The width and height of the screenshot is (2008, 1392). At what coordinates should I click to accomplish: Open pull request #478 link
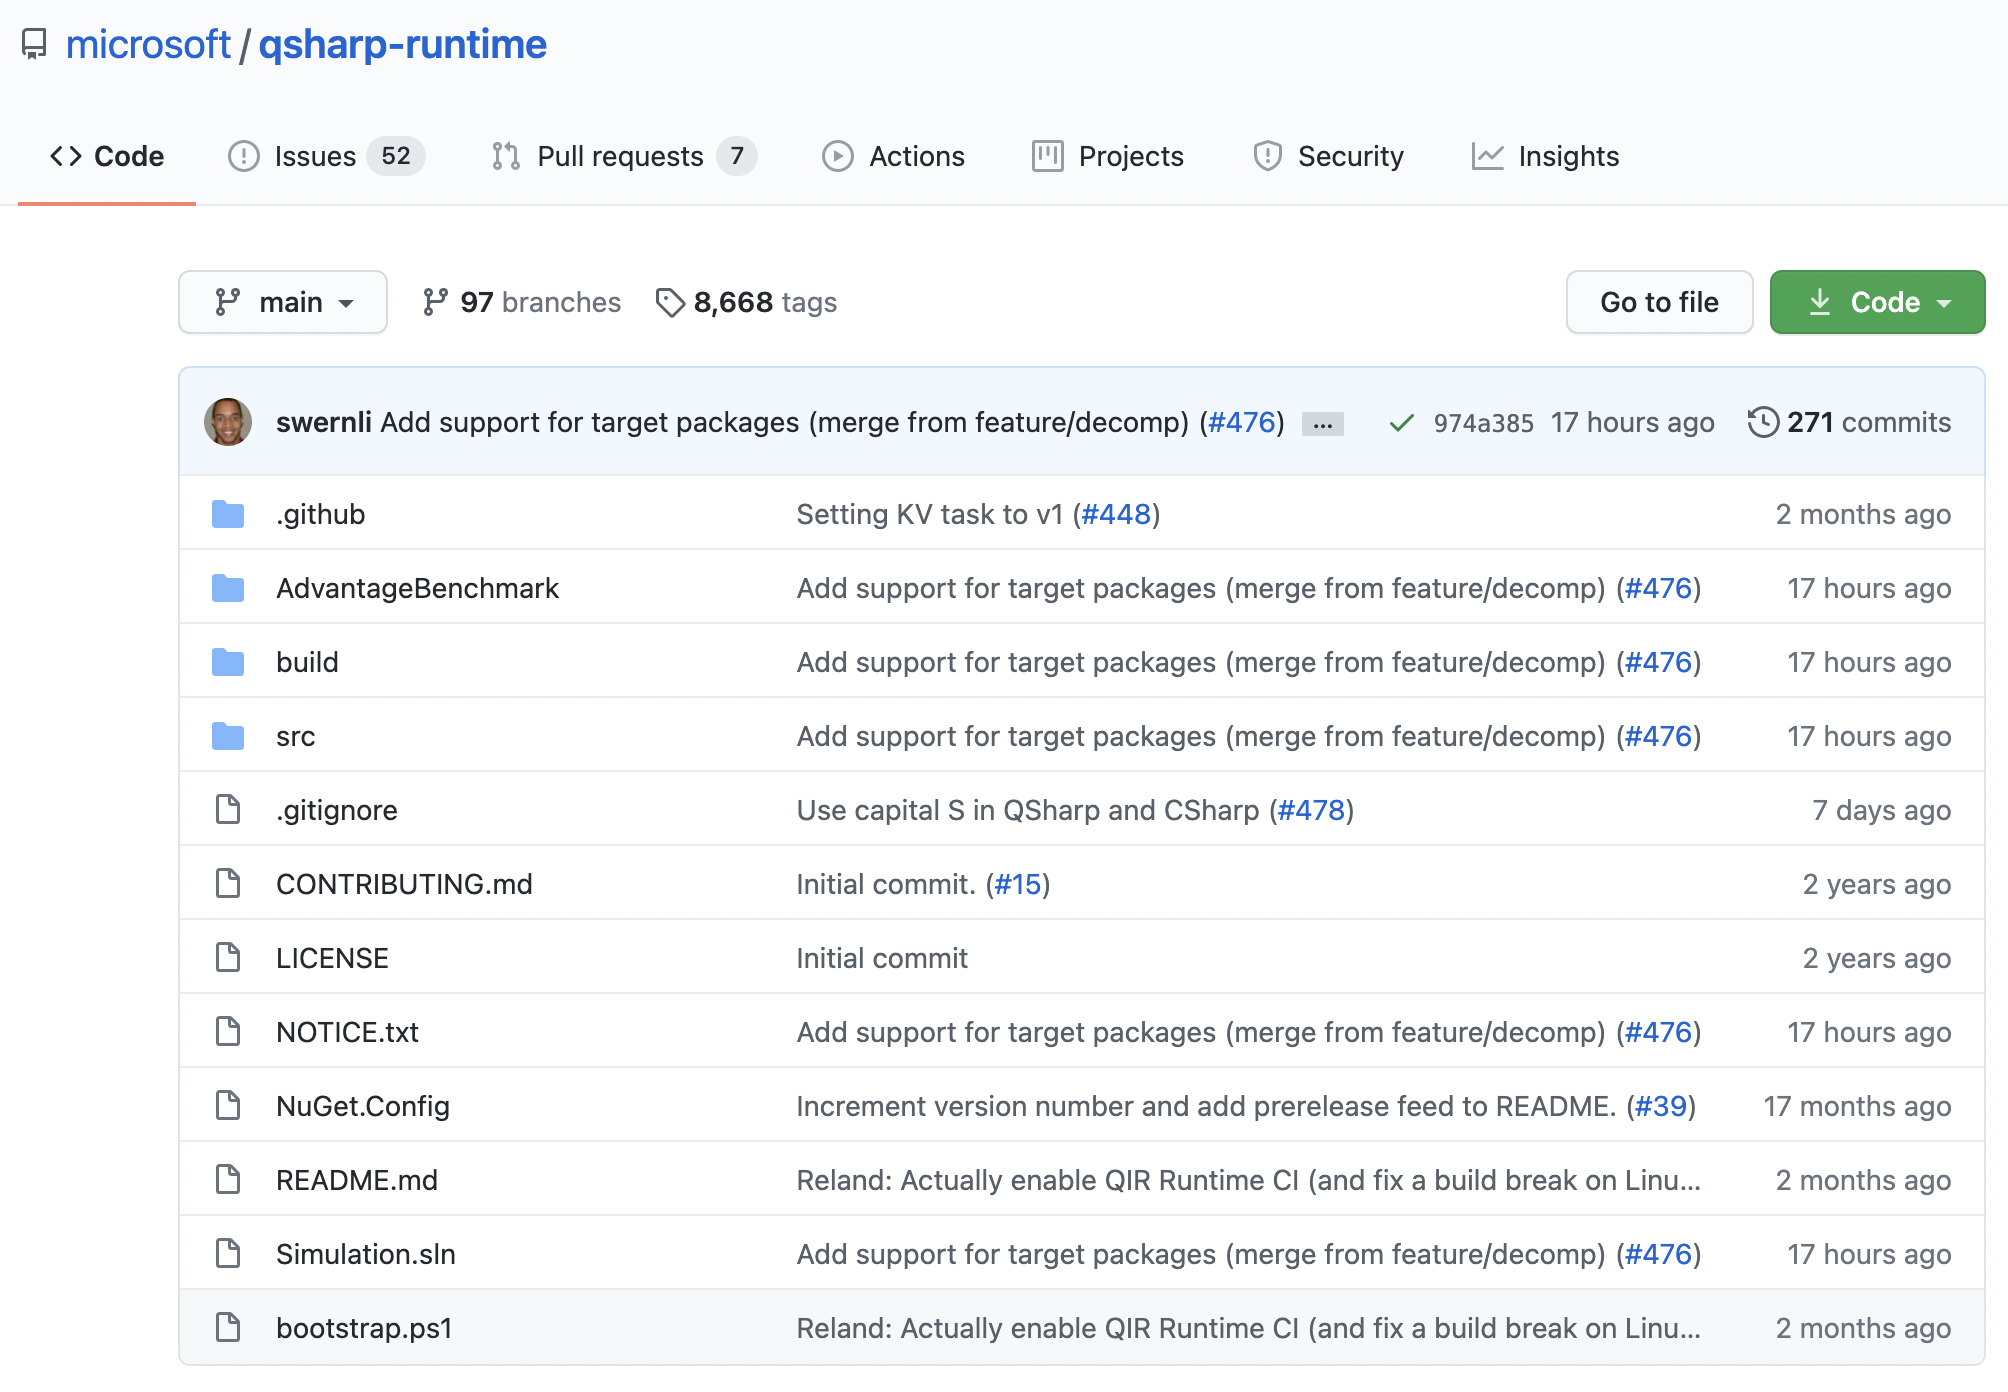point(1311,810)
